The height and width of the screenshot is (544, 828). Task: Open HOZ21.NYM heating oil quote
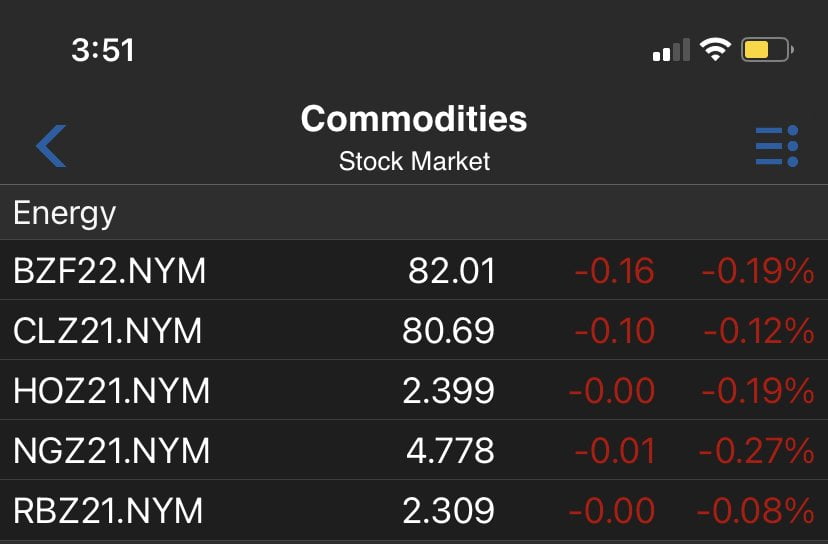click(x=112, y=391)
